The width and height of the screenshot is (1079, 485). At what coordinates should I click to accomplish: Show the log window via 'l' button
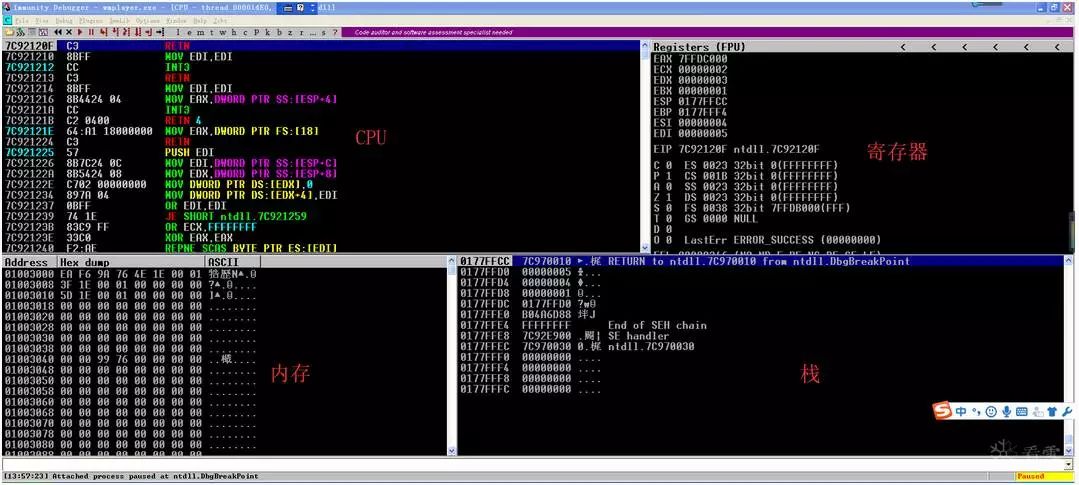click(178, 32)
